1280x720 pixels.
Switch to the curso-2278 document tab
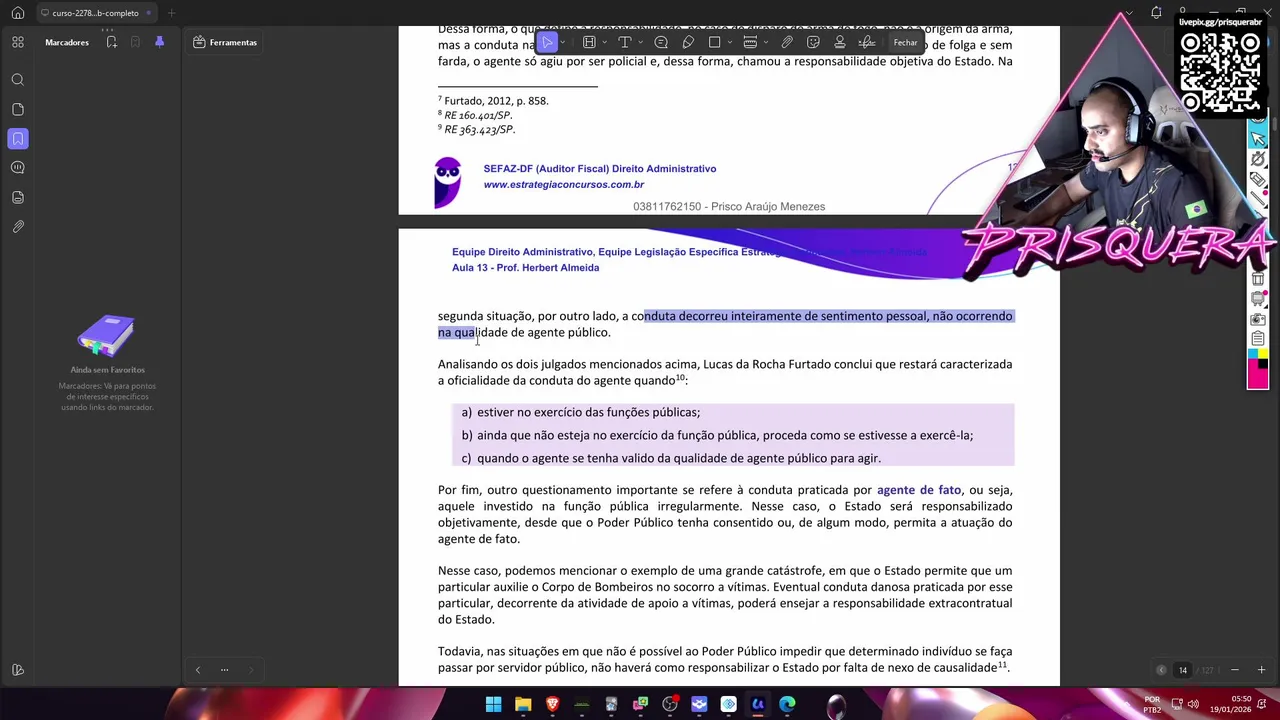tap(95, 13)
